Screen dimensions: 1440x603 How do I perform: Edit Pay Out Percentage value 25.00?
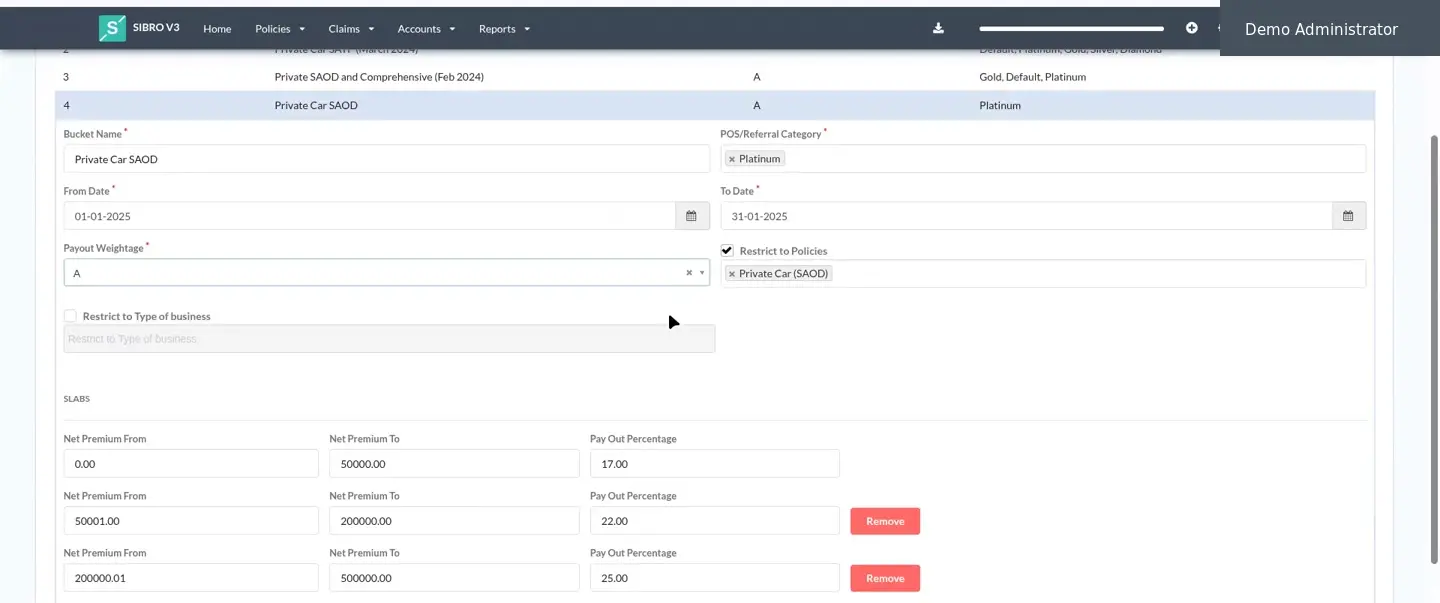(x=715, y=578)
